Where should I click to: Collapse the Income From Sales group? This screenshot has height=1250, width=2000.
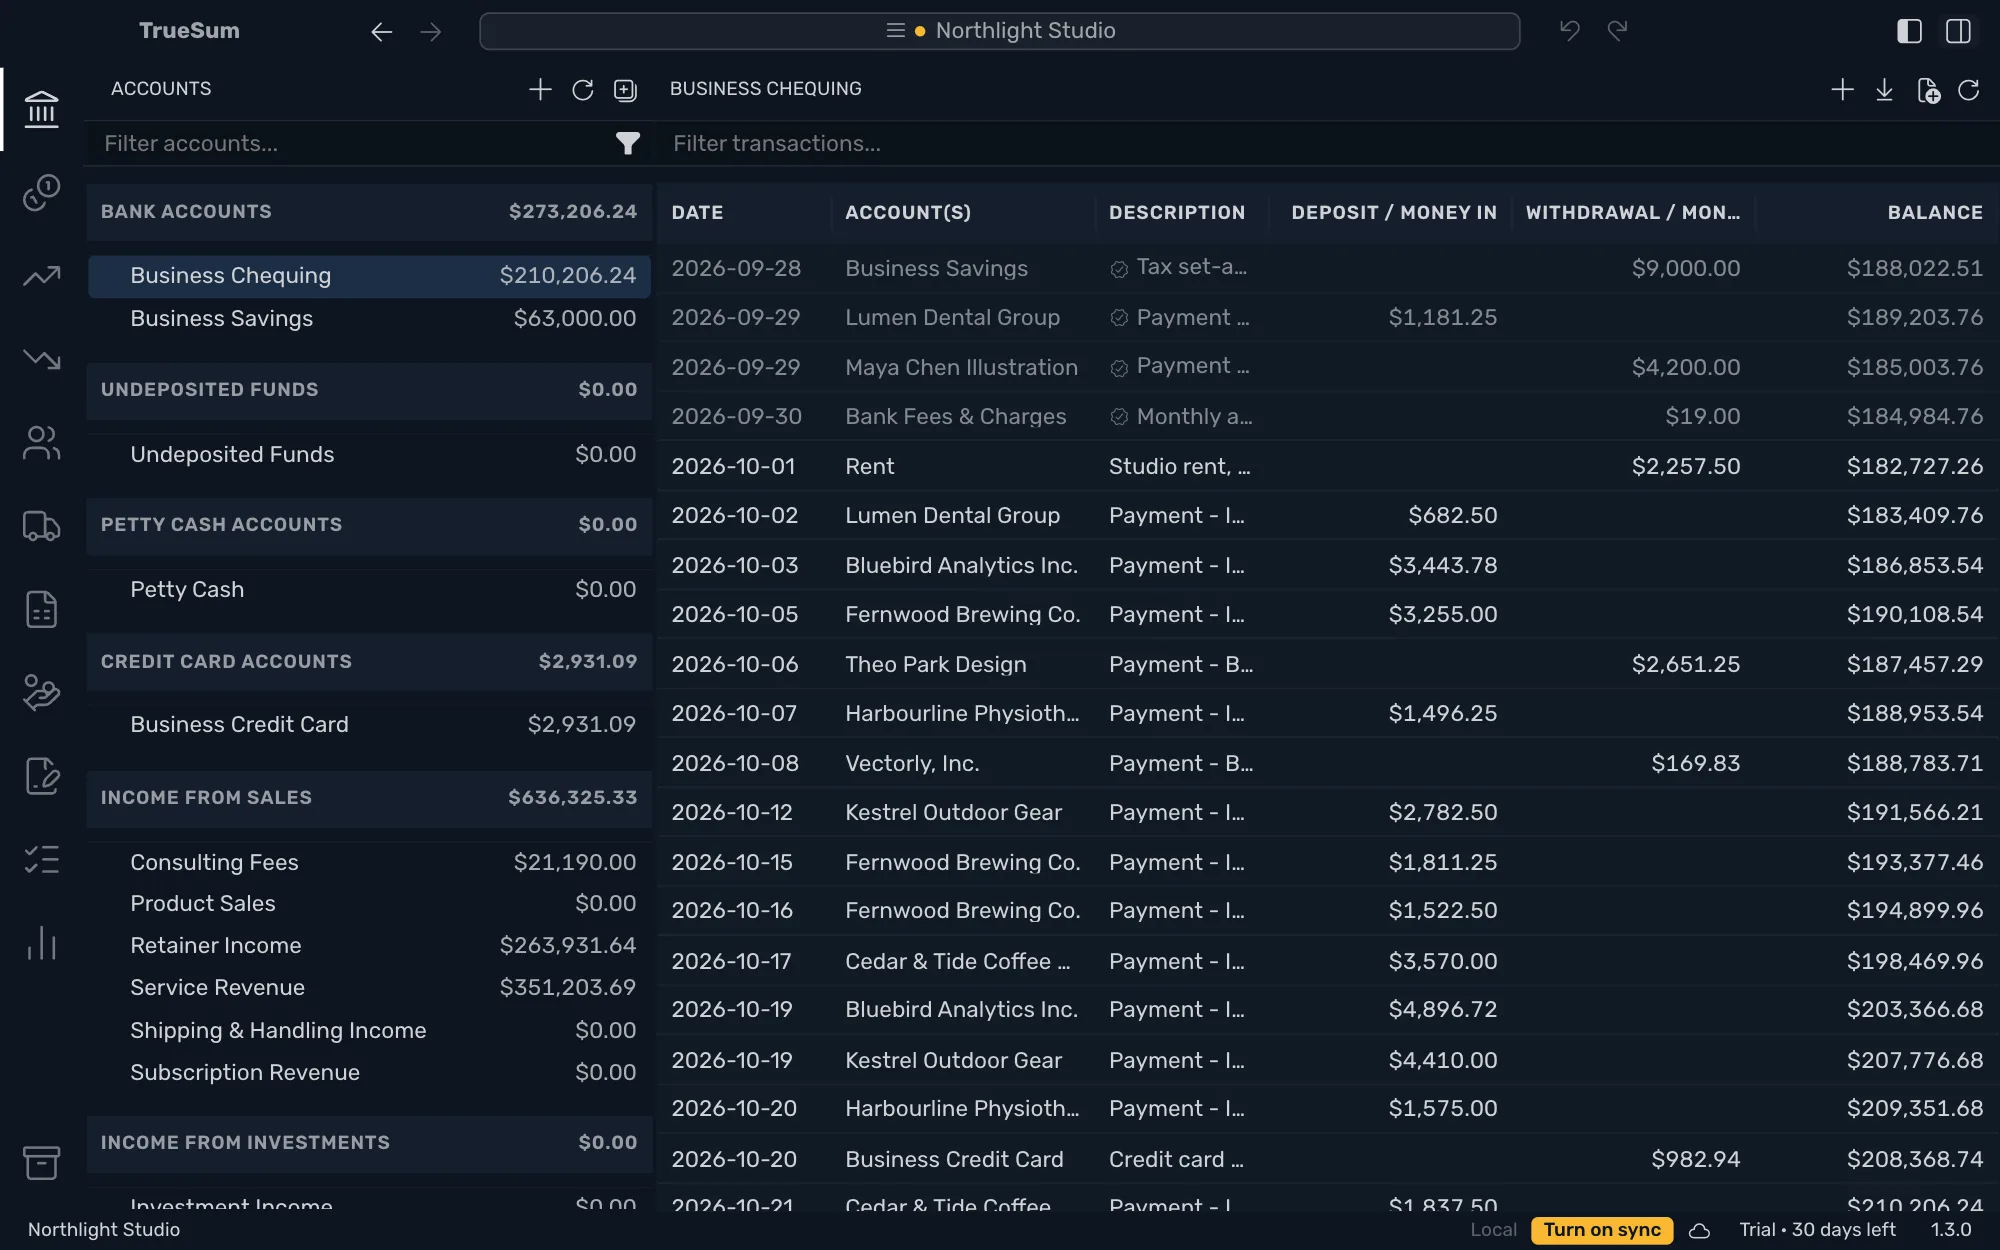[x=369, y=798]
